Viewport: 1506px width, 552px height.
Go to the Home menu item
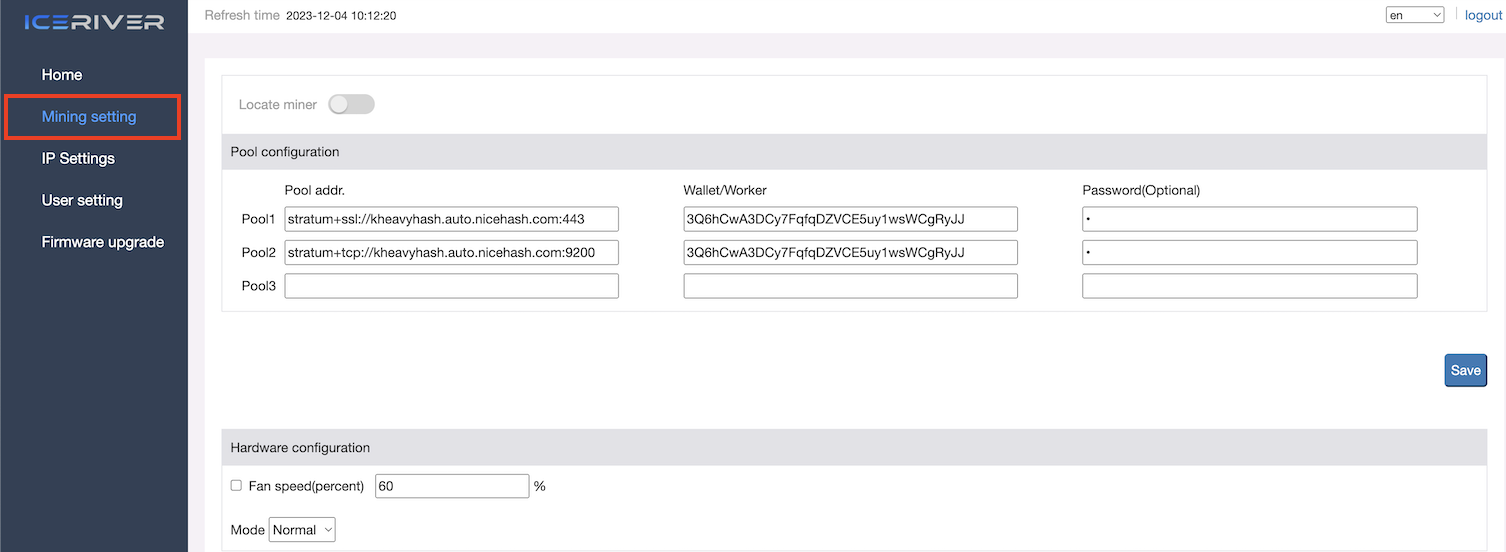tap(62, 75)
